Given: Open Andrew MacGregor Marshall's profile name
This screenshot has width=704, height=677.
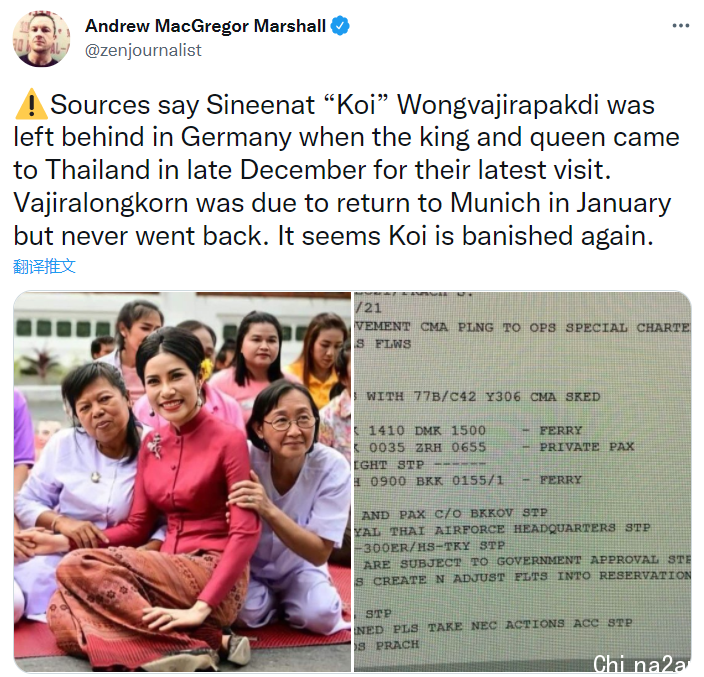Looking at the screenshot, I should tap(205, 26).
